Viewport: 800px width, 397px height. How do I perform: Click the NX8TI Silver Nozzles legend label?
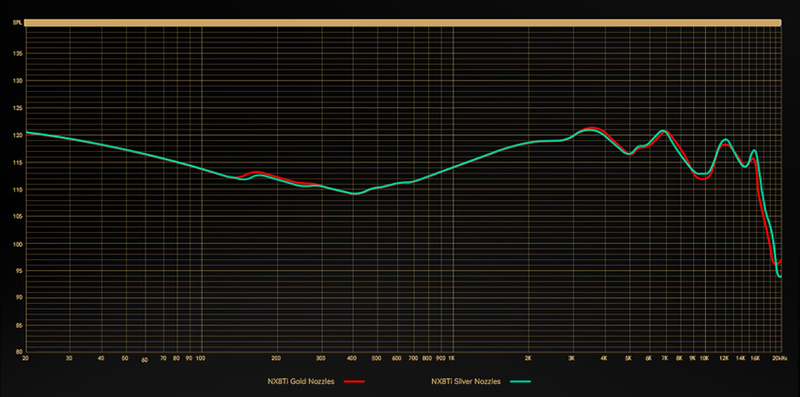(465, 381)
